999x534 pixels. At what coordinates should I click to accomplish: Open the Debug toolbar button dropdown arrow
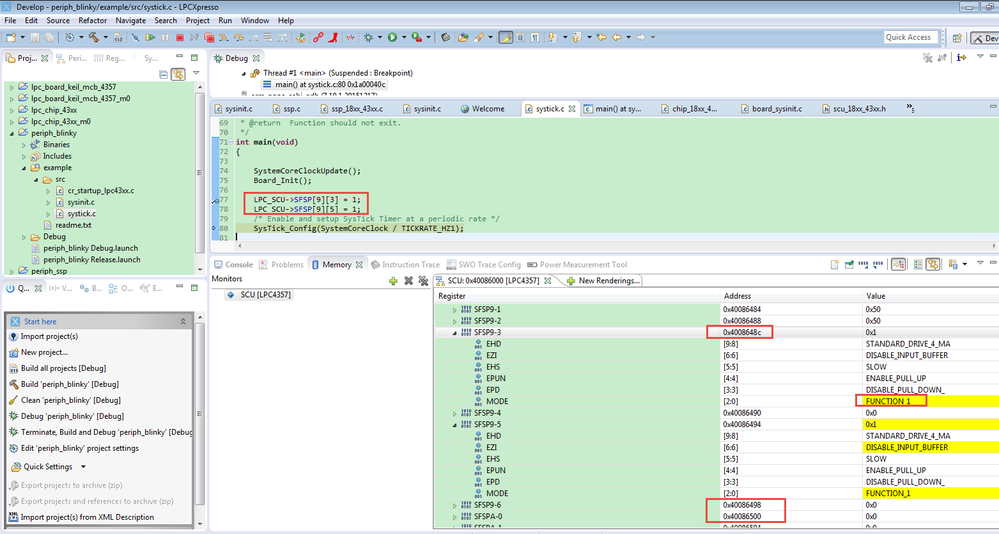coord(380,38)
